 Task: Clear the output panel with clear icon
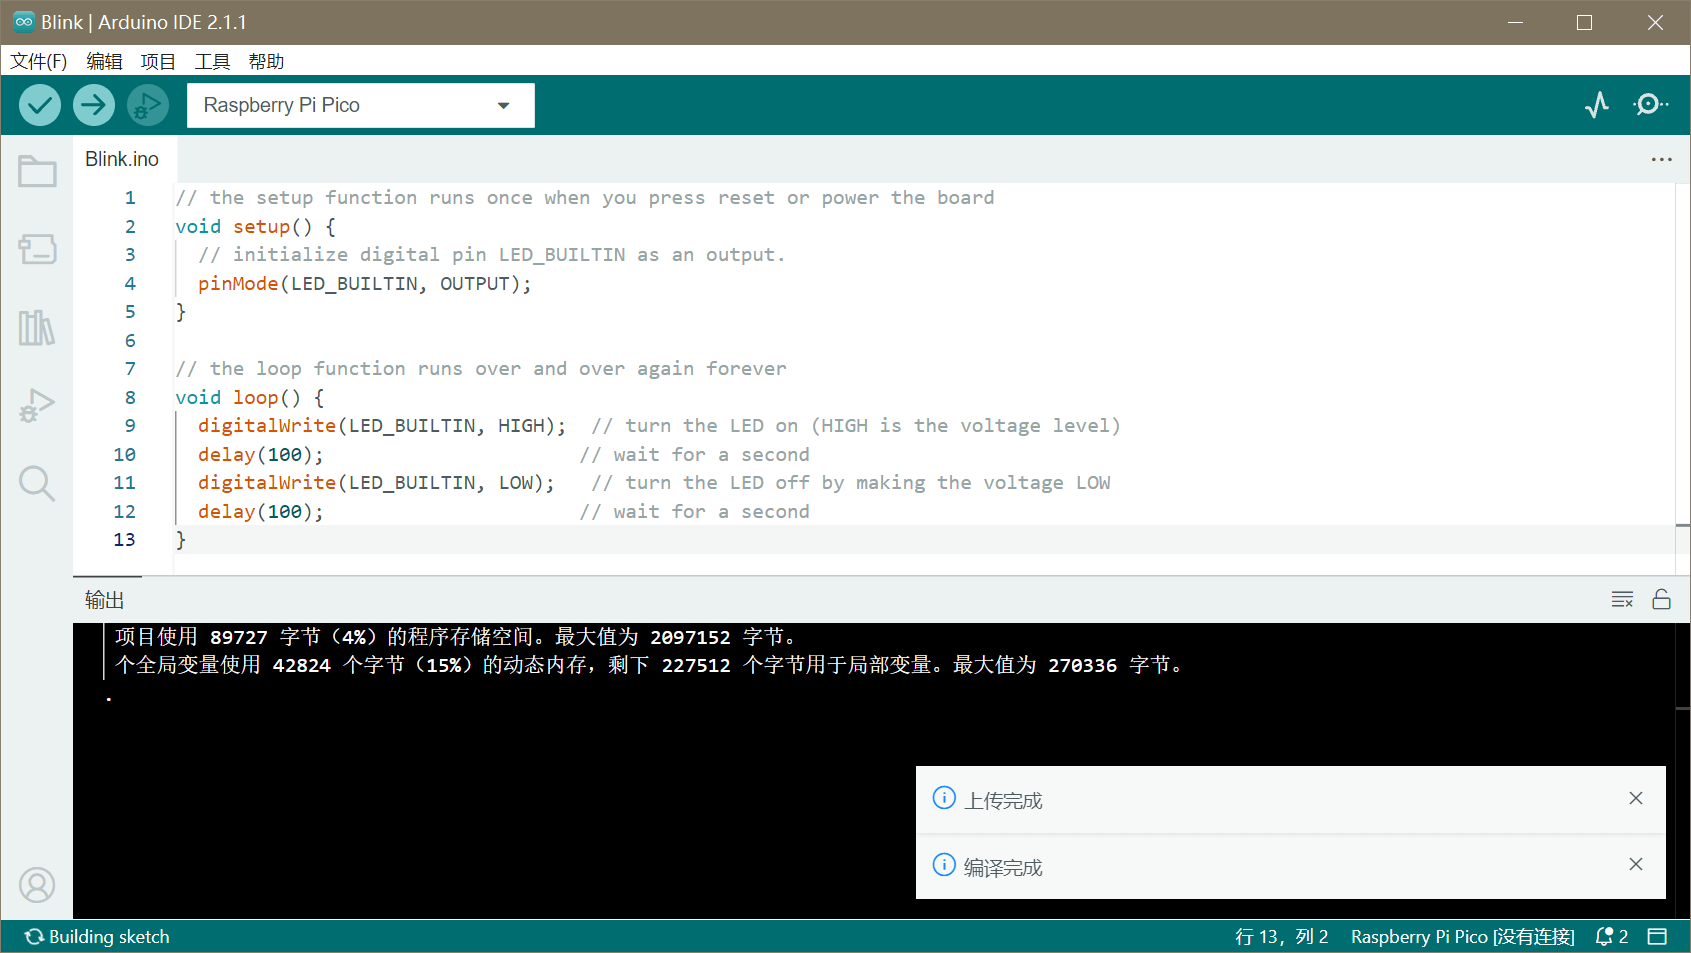click(1622, 599)
